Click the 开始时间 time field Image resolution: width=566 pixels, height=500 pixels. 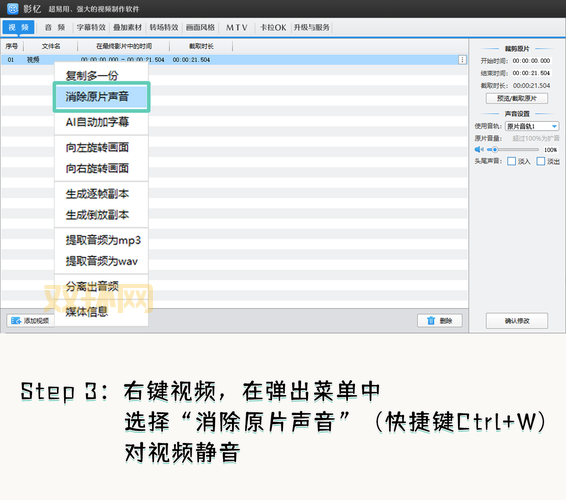(531, 61)
